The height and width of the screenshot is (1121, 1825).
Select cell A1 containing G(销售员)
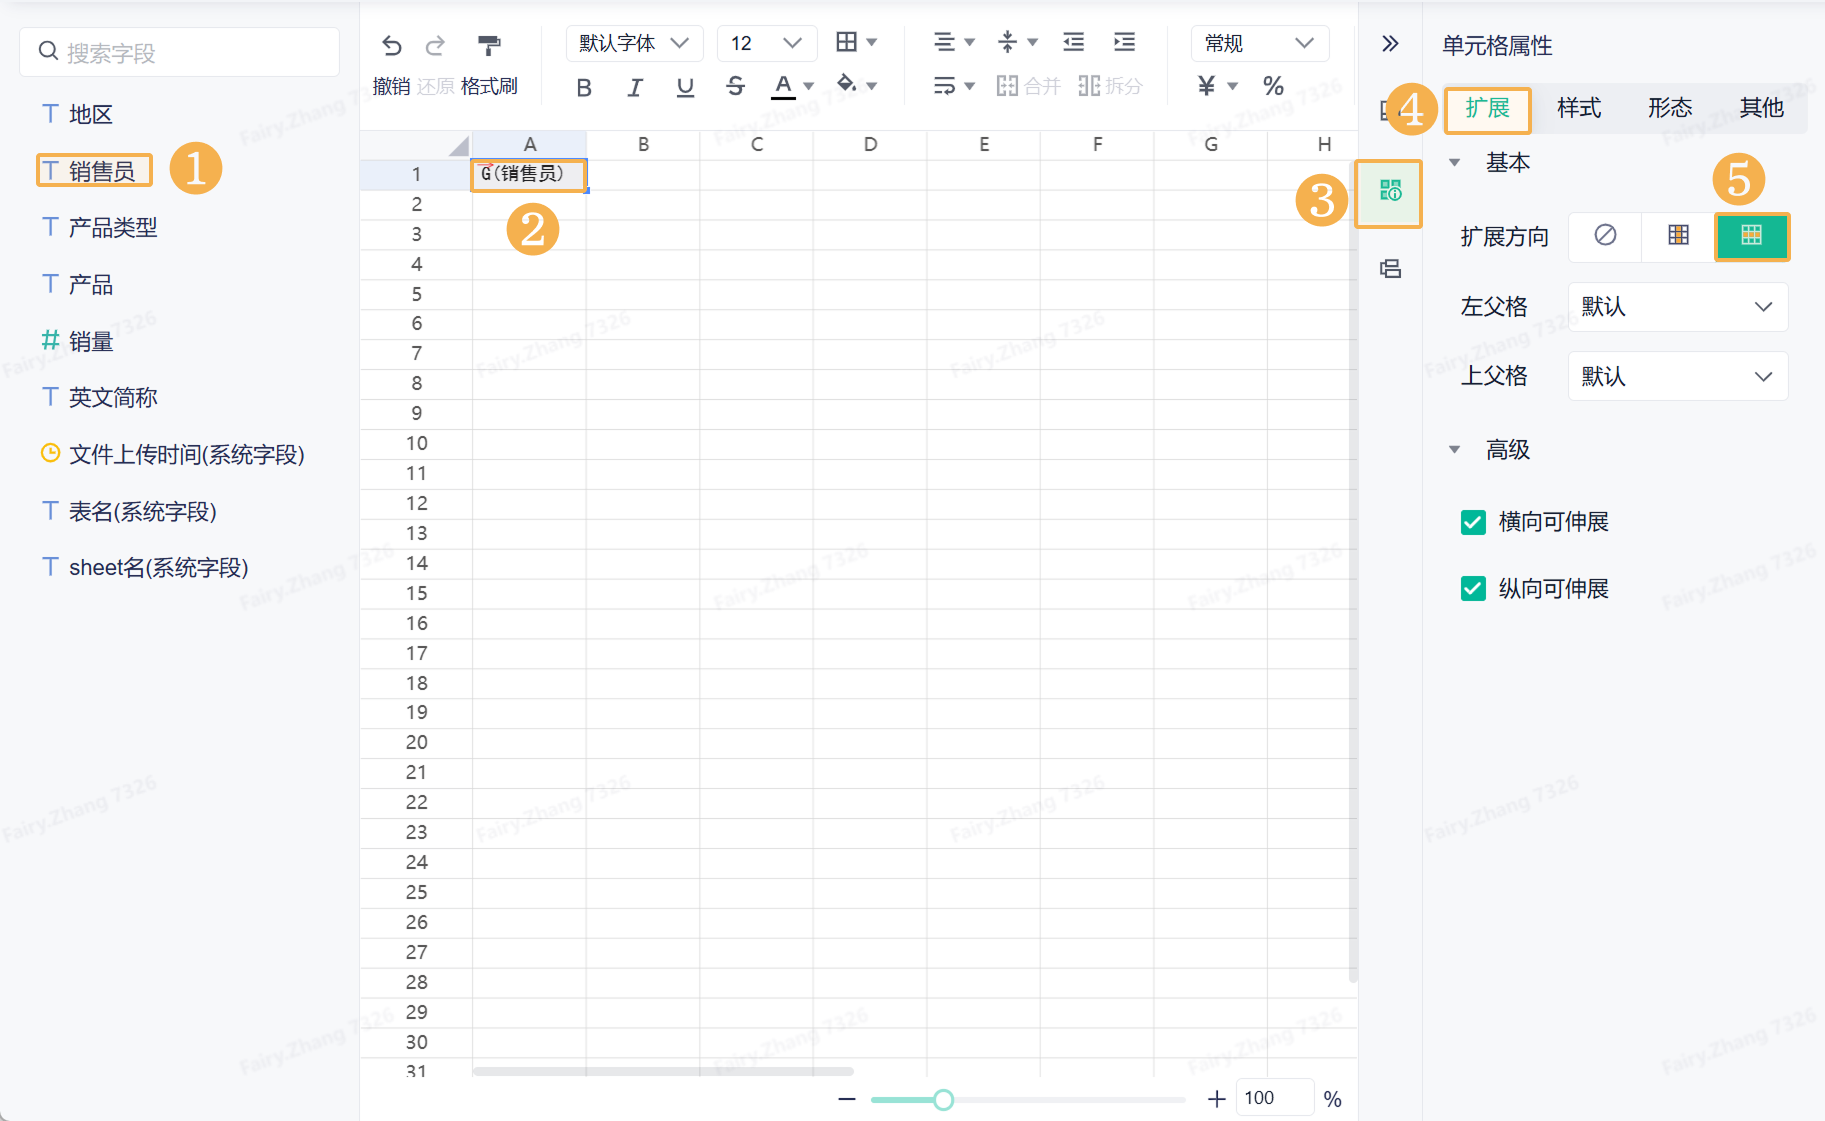coord(529,174)
